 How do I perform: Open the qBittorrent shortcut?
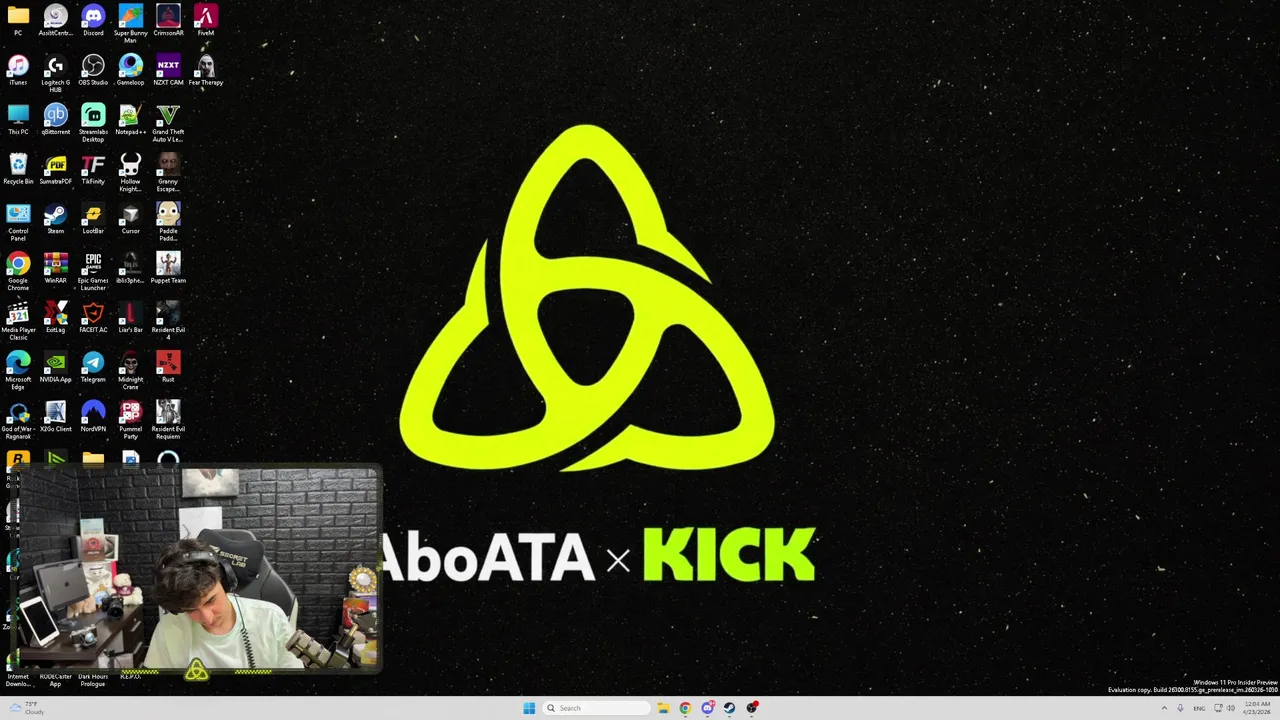[x=55, y=119]
